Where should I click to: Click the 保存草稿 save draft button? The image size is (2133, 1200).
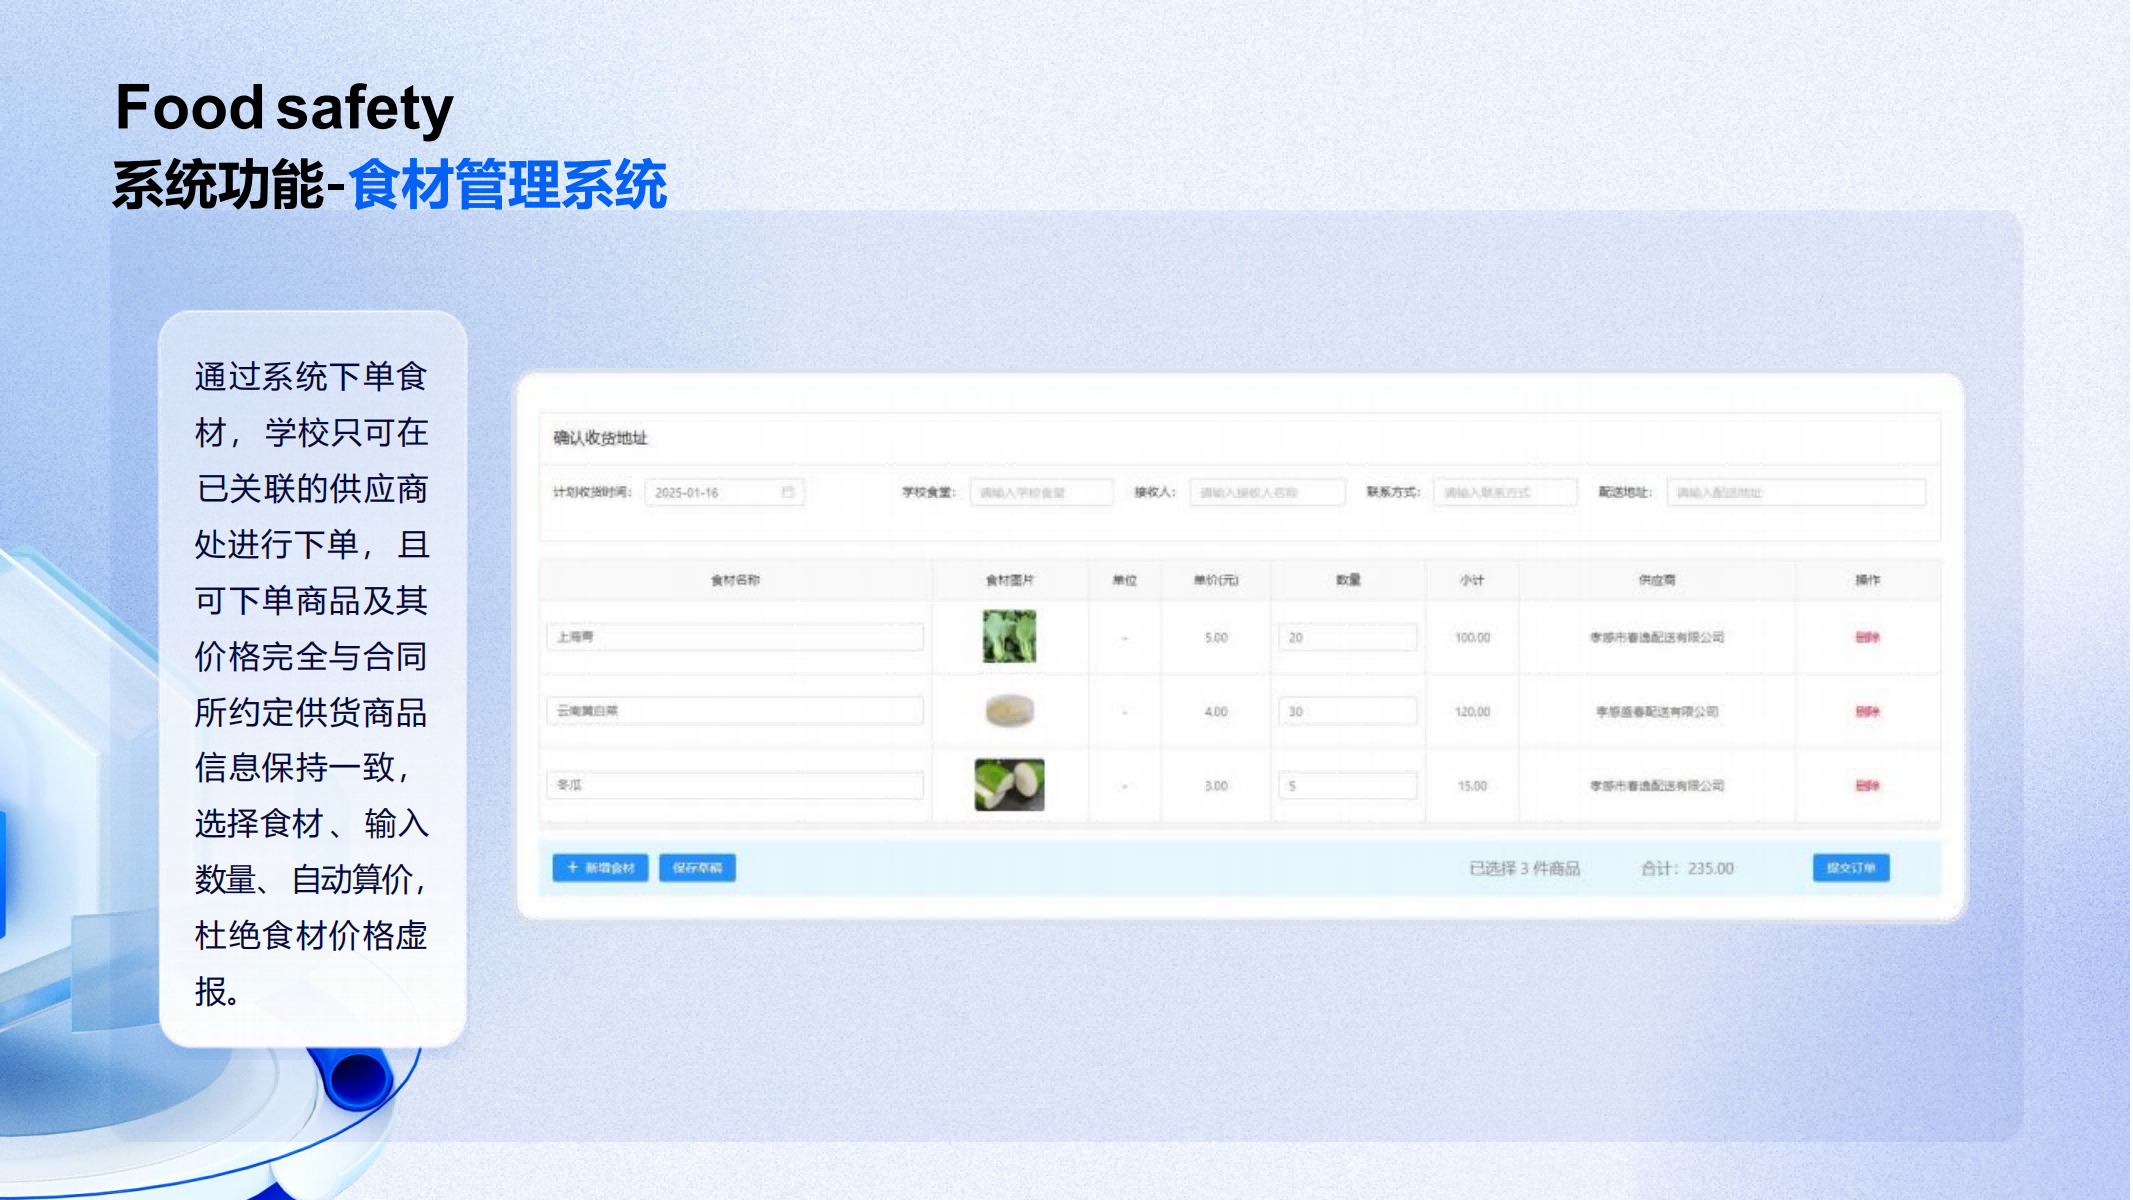click(697, 867)
